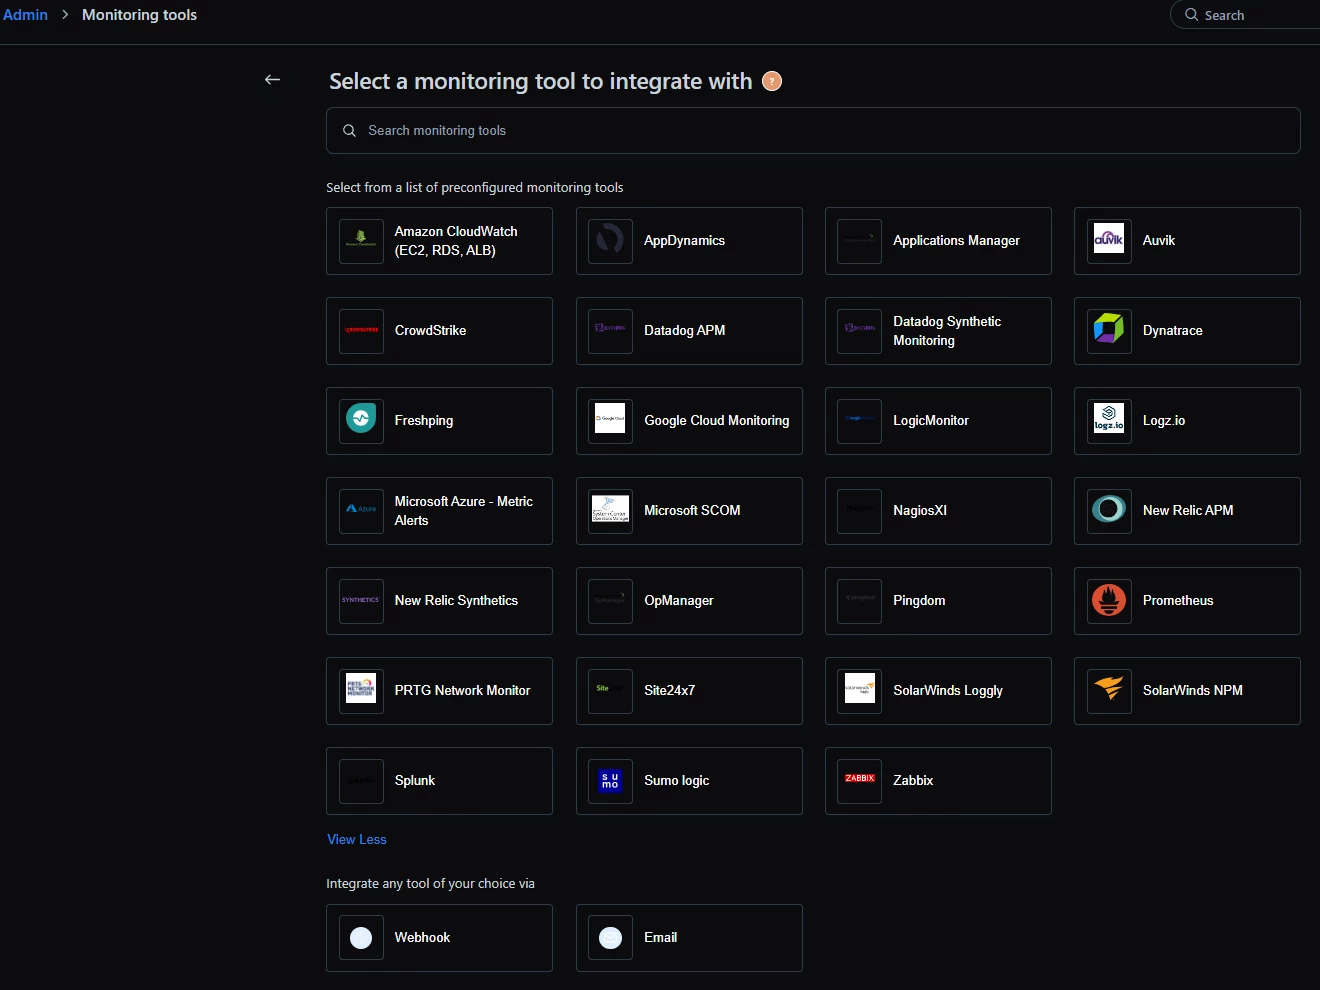Click the SolarWinds Loggly logo icon

(x=859, y=691)
